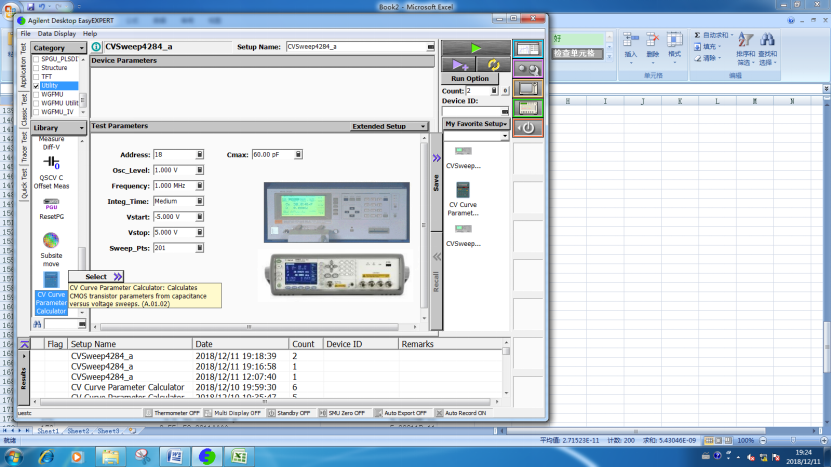Click the orange-bordered instrument monitor icon
This screenshot has height=468, width=831.
click(x=528, y=89)
